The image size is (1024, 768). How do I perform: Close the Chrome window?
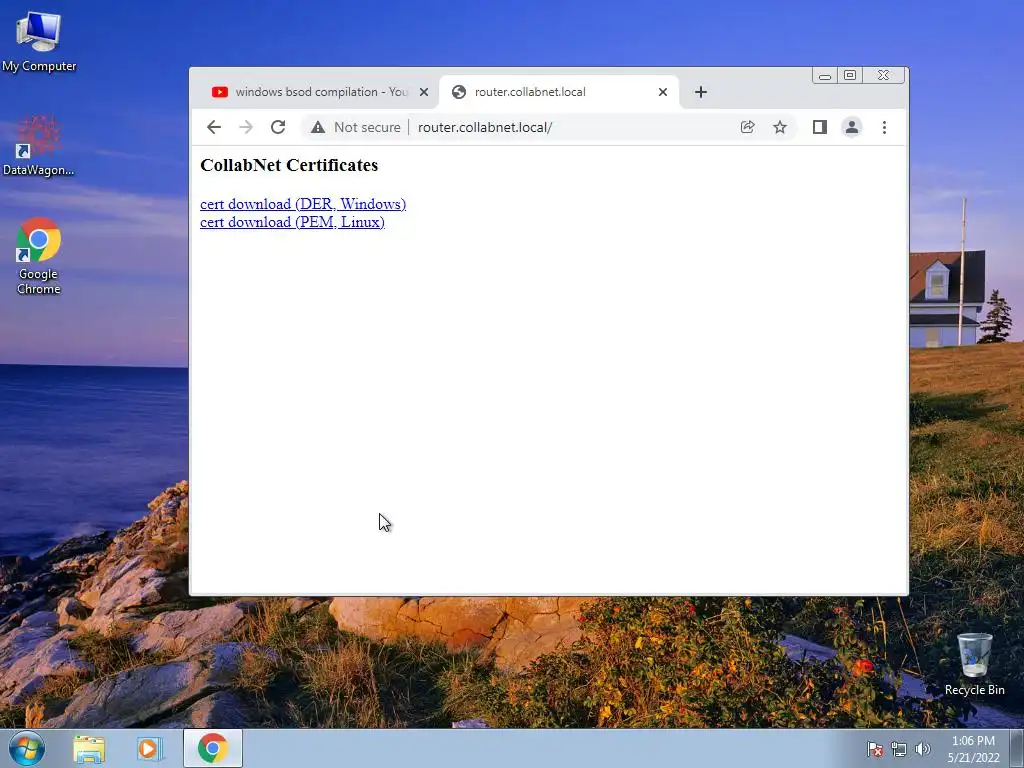(884, 76)
